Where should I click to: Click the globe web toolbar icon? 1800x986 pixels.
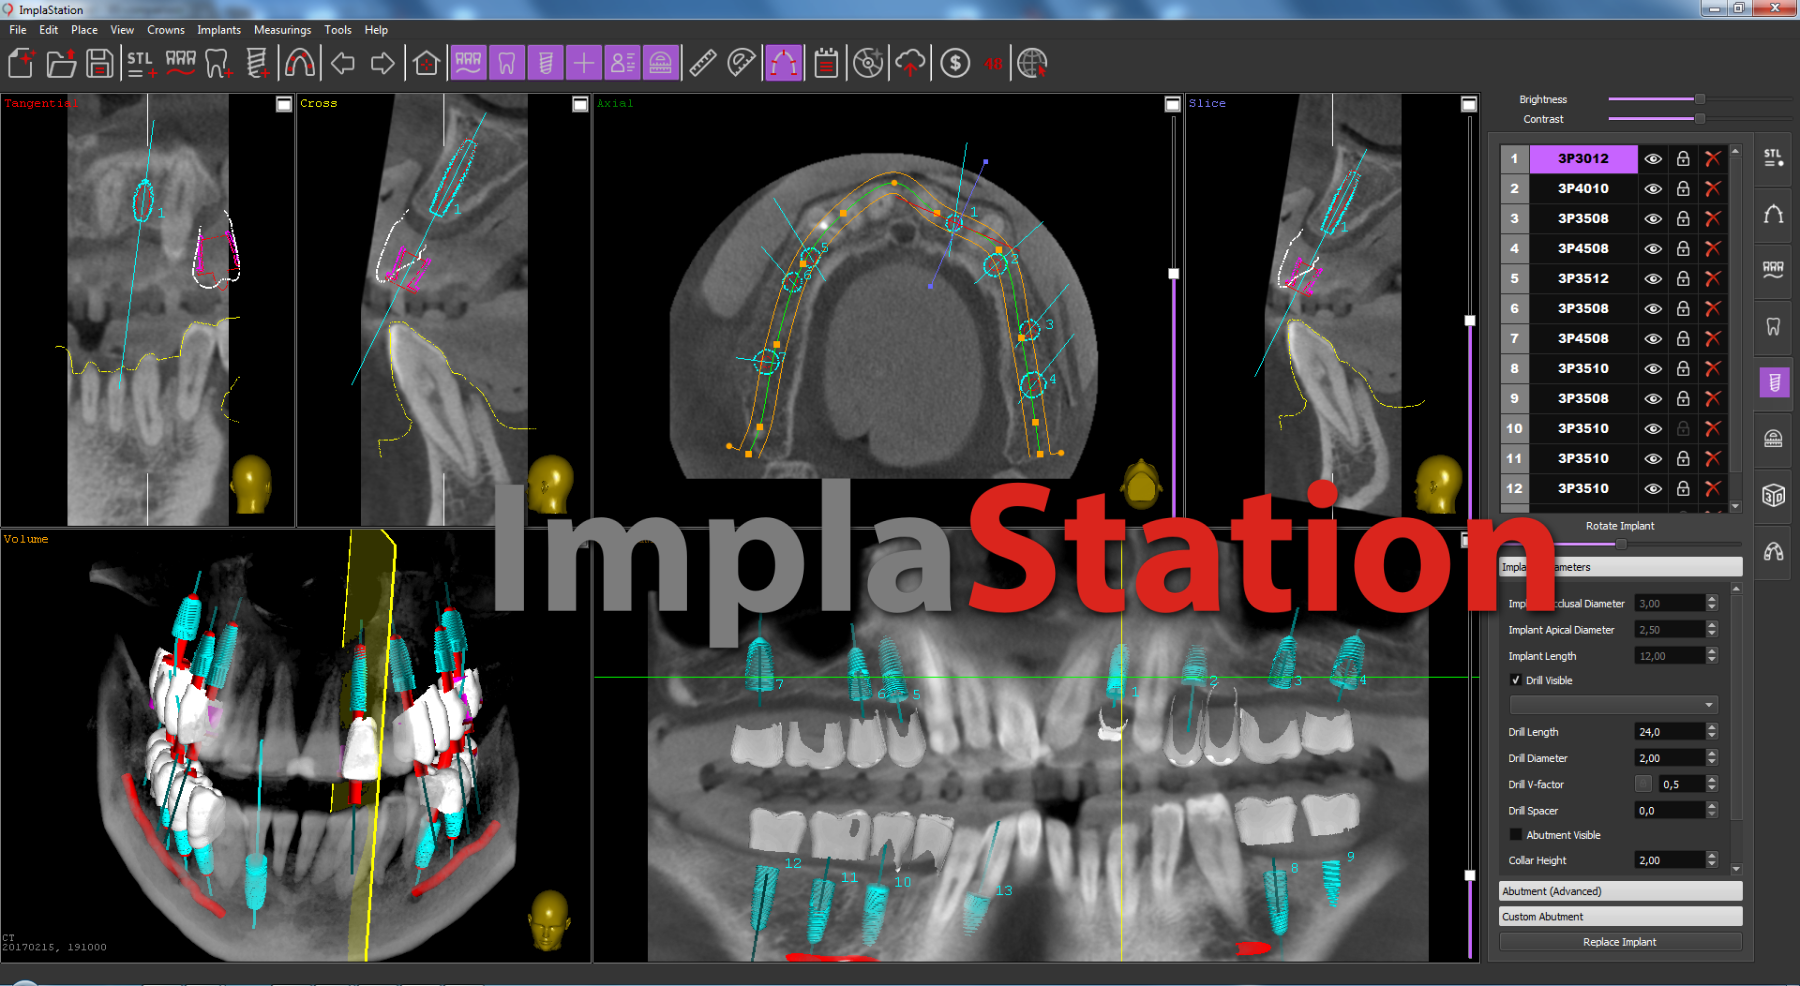coord(1031,63)
